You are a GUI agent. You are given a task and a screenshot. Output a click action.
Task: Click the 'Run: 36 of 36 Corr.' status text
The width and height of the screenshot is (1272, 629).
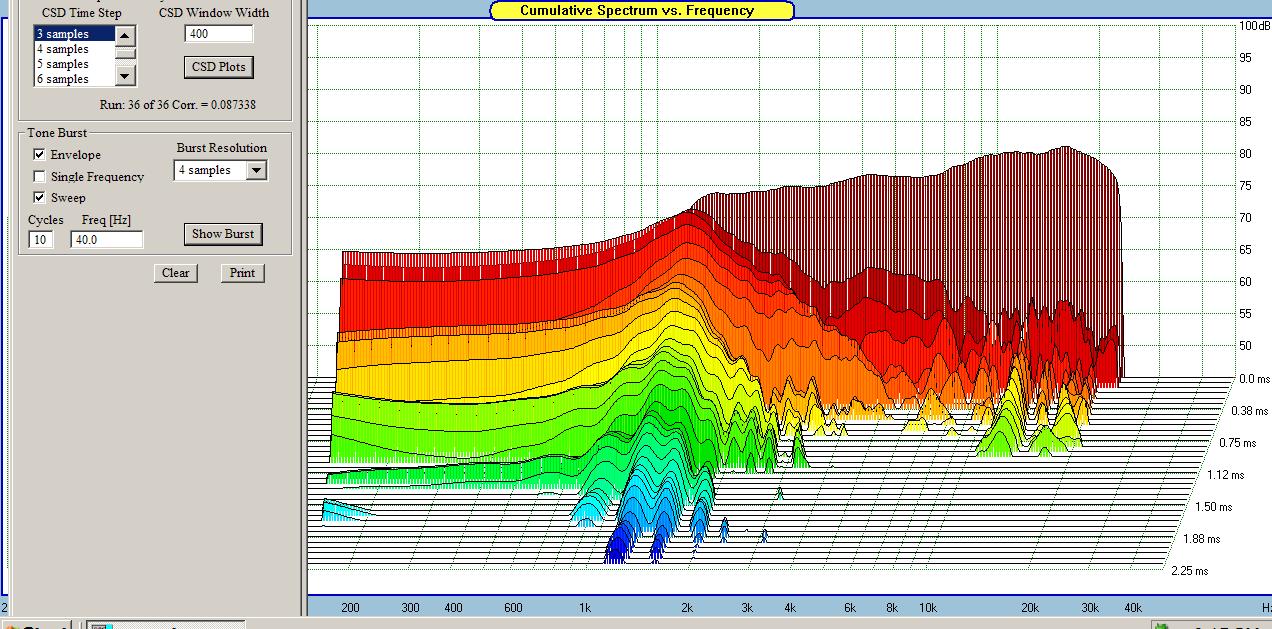click(x=177, y=104)
